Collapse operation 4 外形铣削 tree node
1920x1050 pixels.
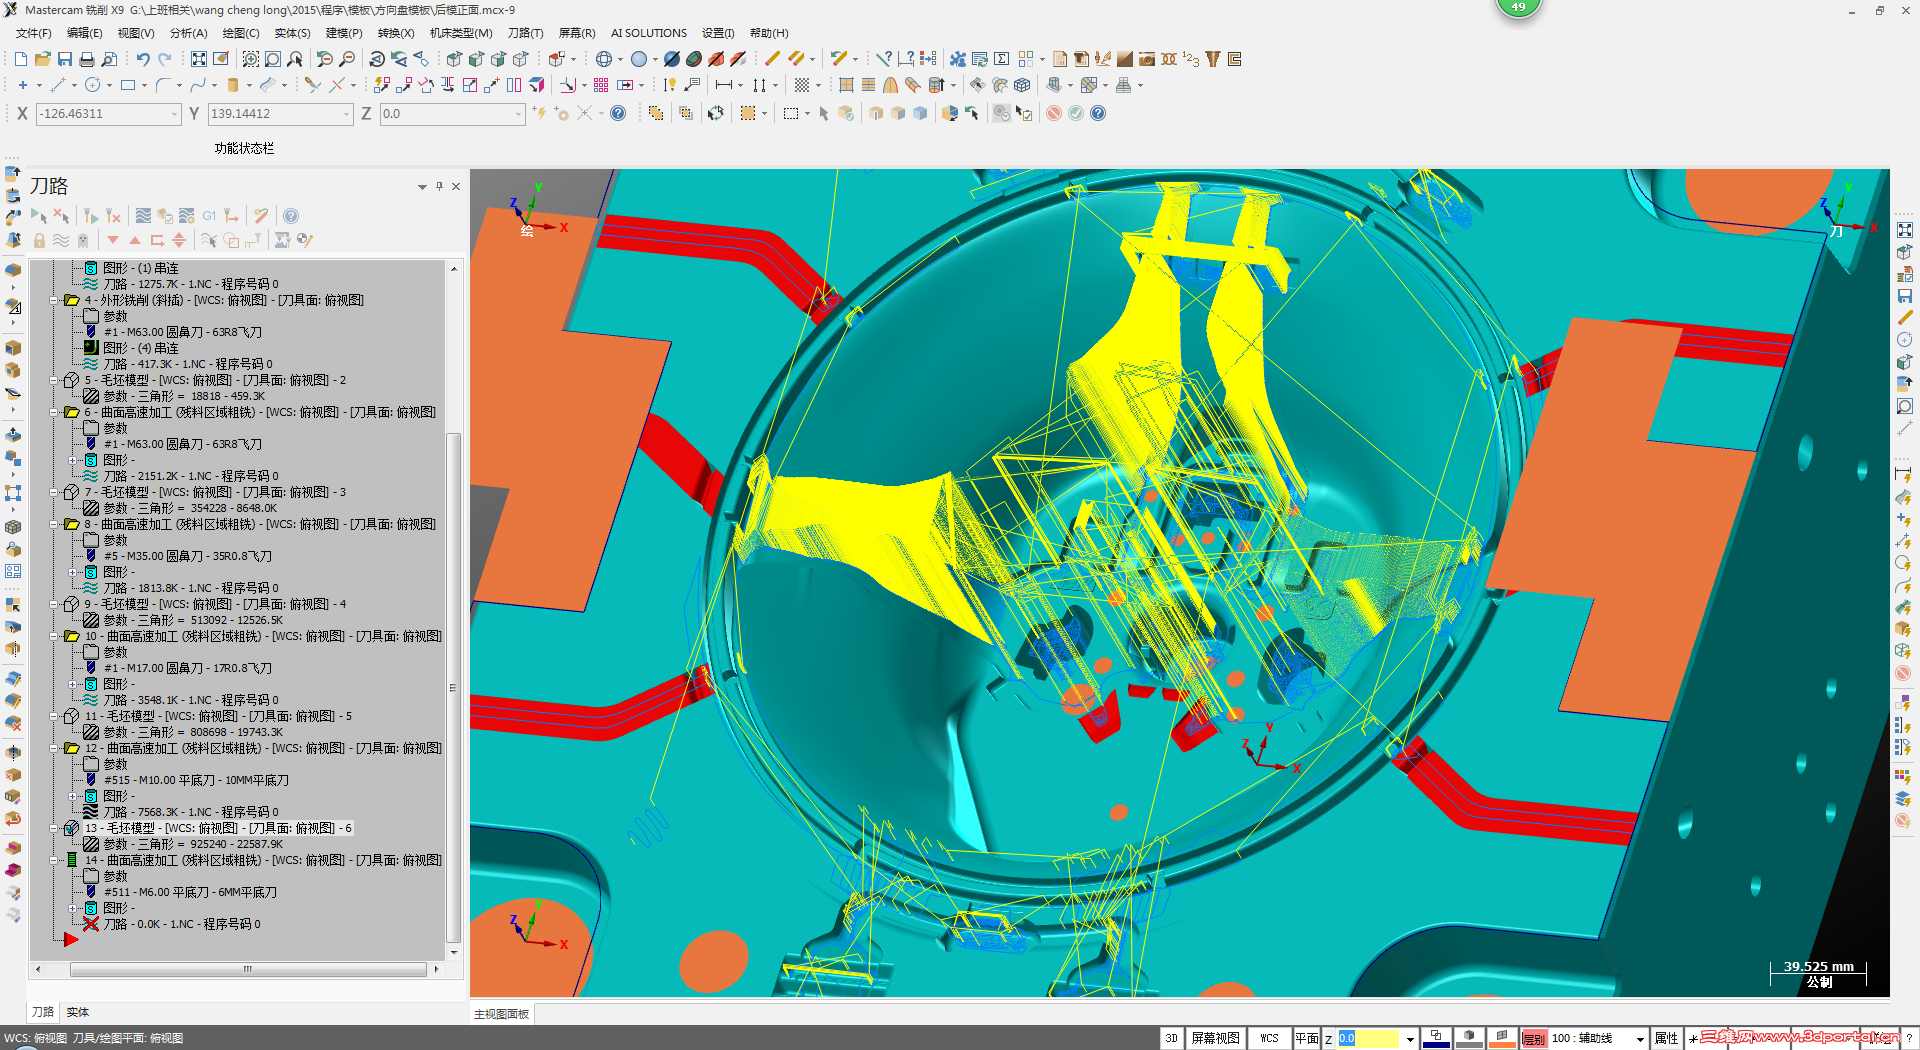coord(55,300)
